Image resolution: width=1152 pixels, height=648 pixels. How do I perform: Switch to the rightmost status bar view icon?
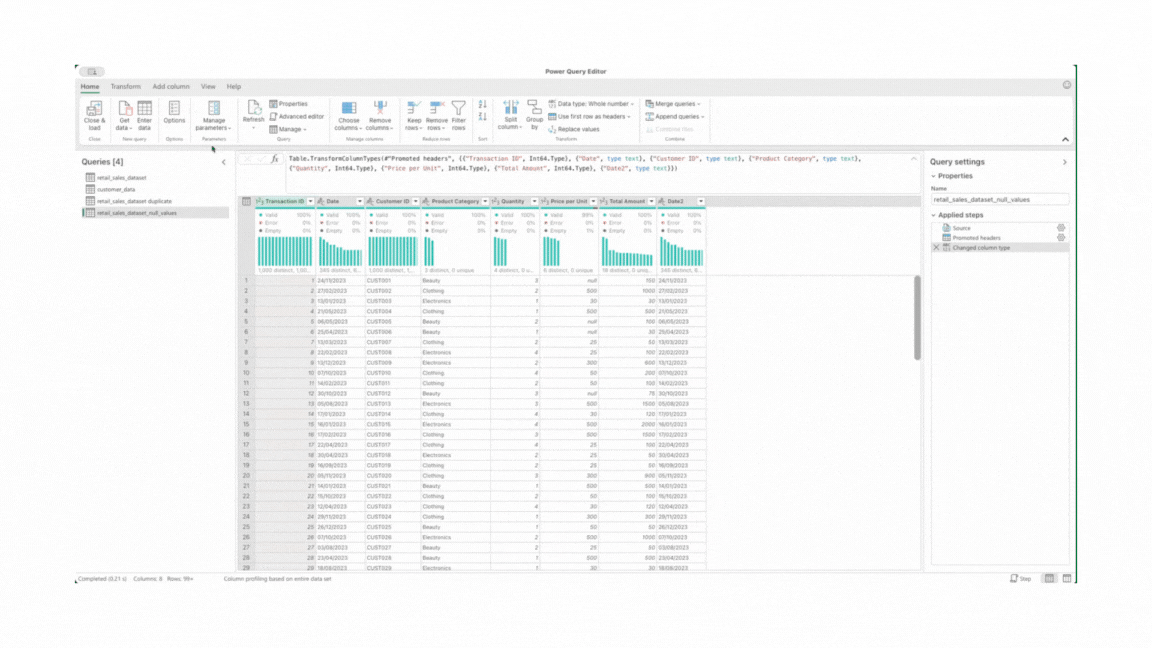point(1067,579)
